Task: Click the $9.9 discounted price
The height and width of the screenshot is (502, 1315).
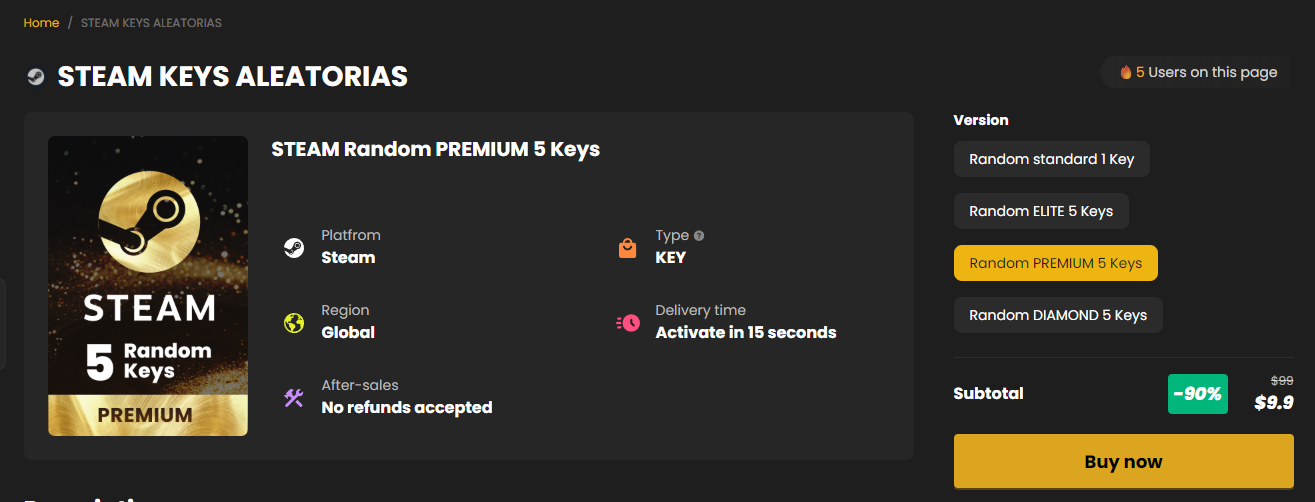Action: [x=1274, y=402]
